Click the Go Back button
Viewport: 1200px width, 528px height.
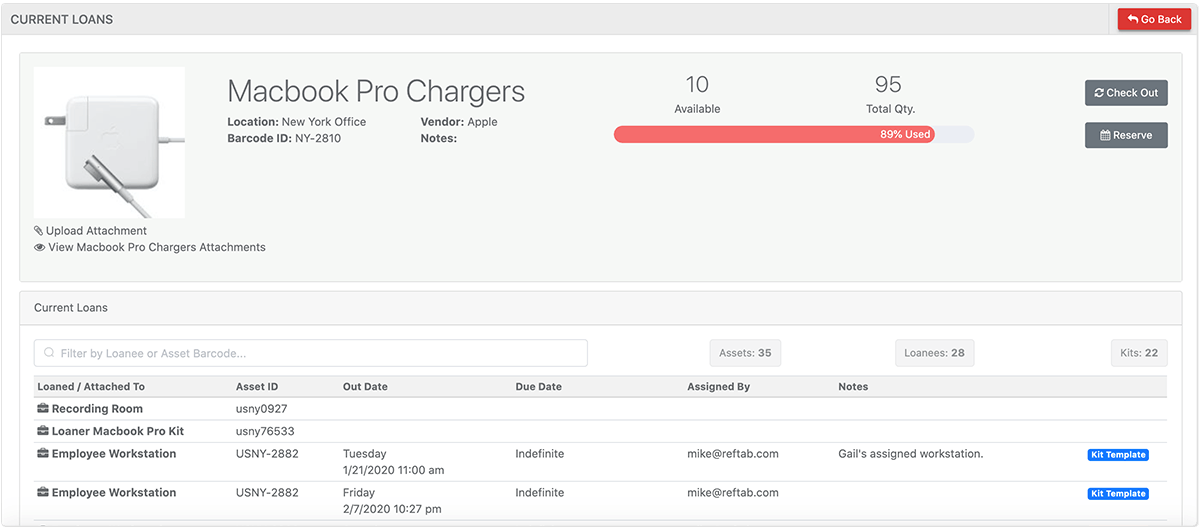[x=1154, y=19]
